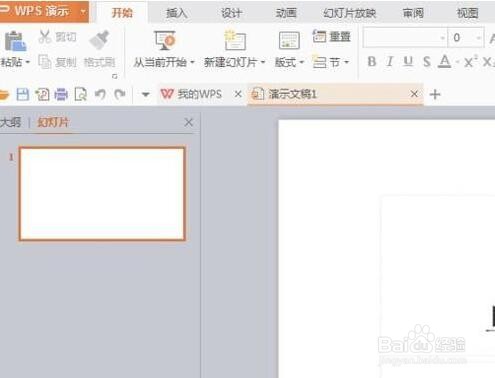Viewport: 495px width, 378px height.
Task: Toggle Italic formatting
Action: pyautogui.click(x=389, y=62)
